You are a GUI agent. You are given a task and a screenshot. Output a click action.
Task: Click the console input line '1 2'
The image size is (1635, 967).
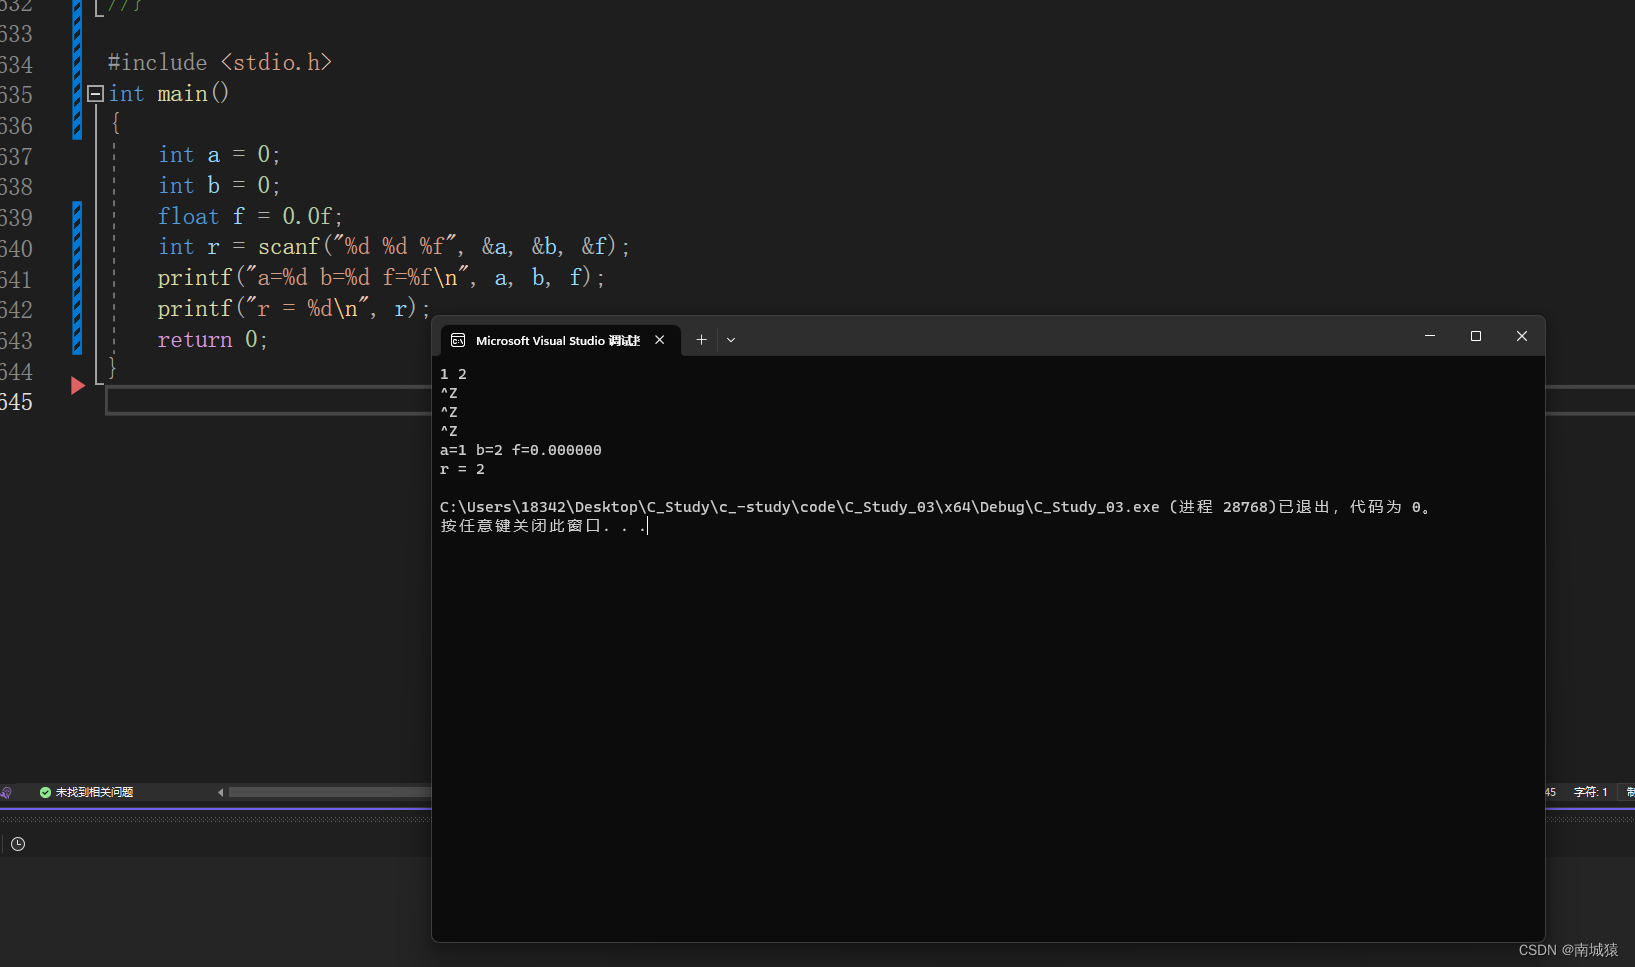coord(453,374)
